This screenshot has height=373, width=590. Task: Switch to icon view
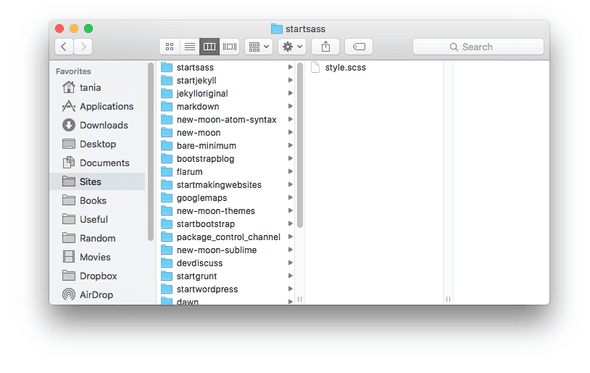(170, 47)
